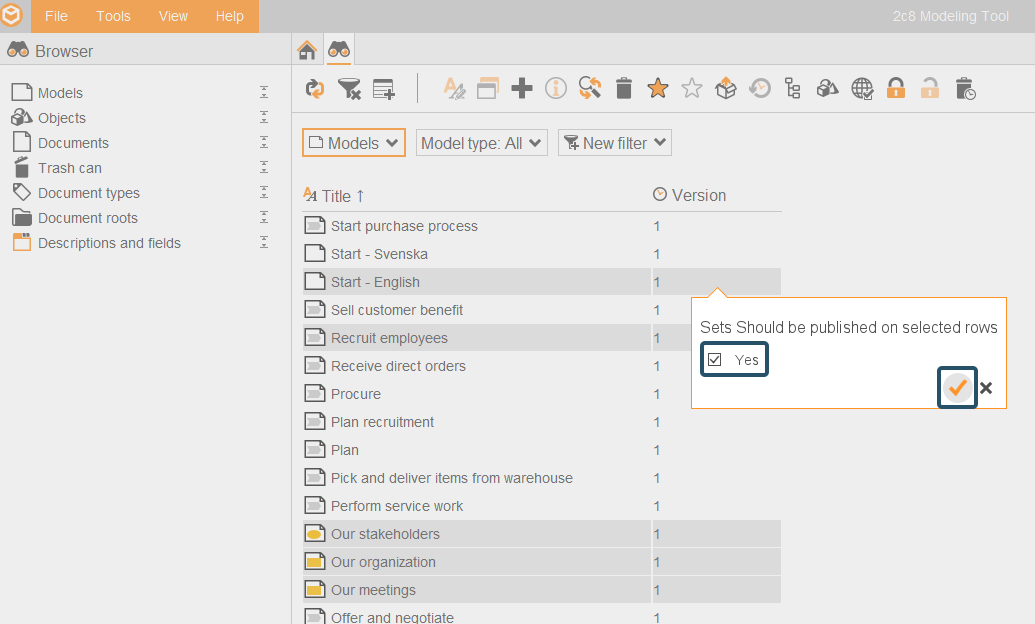The width and height of the screenshot is (1035, 624).
Task: Expand the Document roots section arrows
Action: click(264, 217)
